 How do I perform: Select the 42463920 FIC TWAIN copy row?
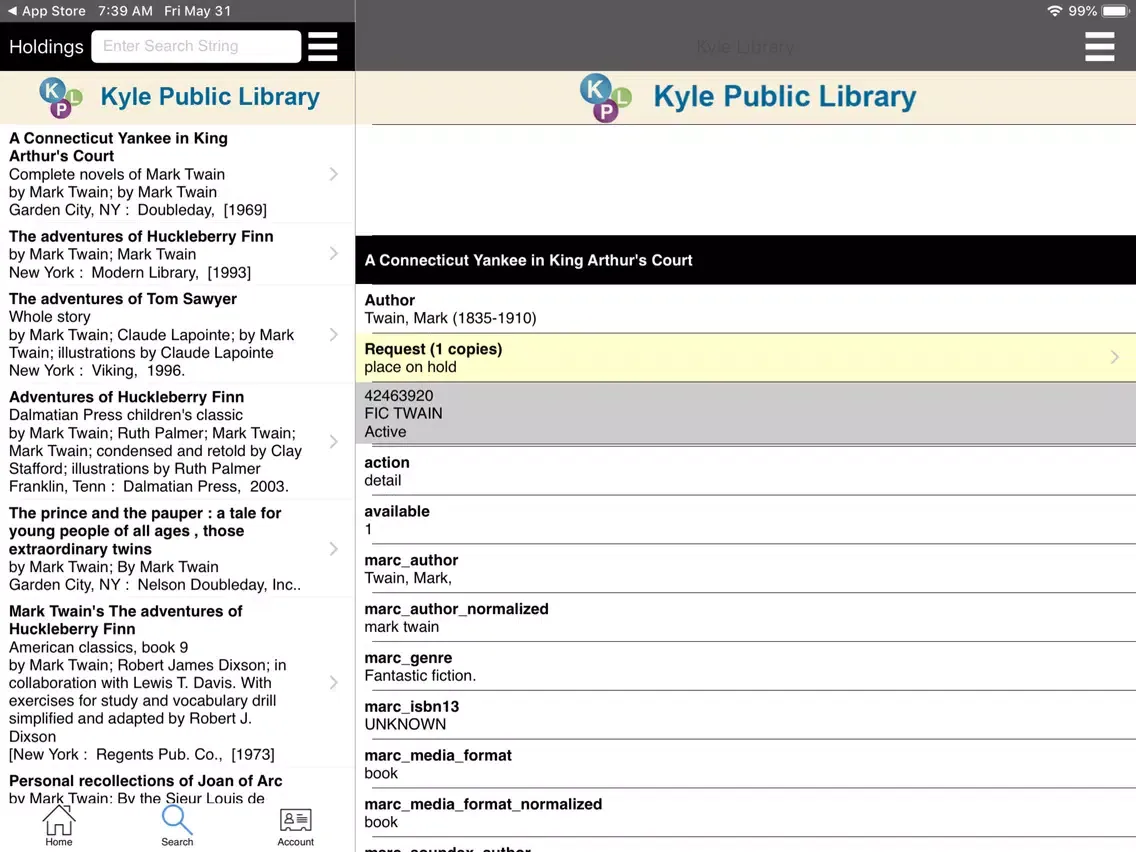click(745, 413)
